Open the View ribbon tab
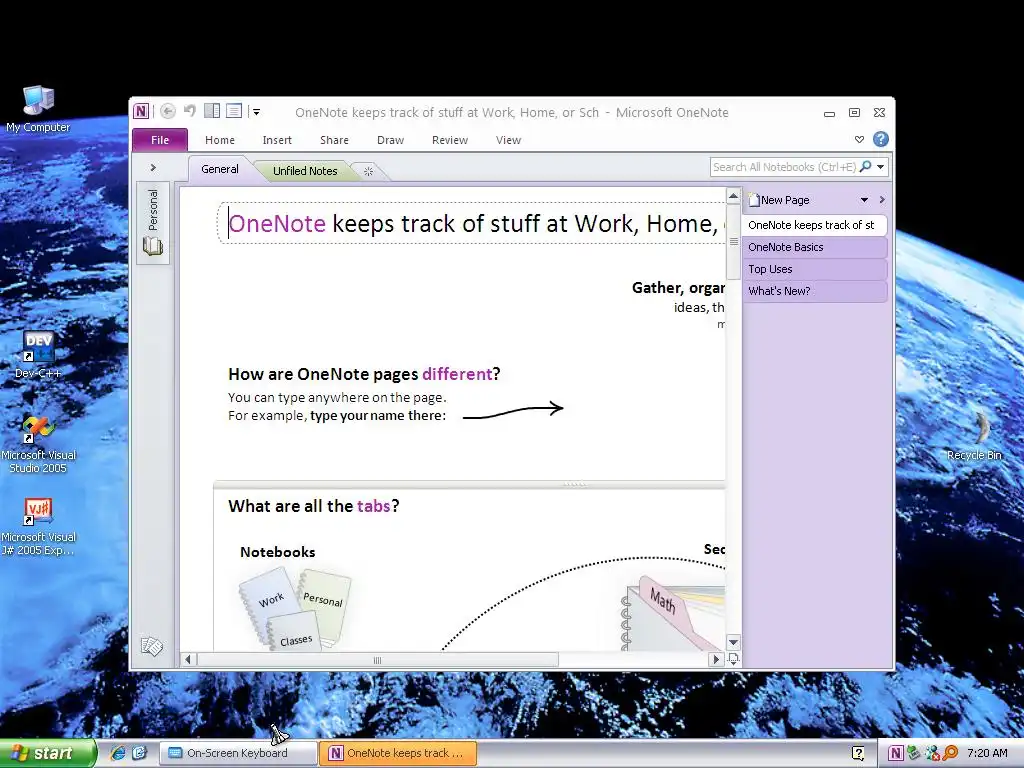This screenshot has width=1024, height=768. click(x=508, y=140)
